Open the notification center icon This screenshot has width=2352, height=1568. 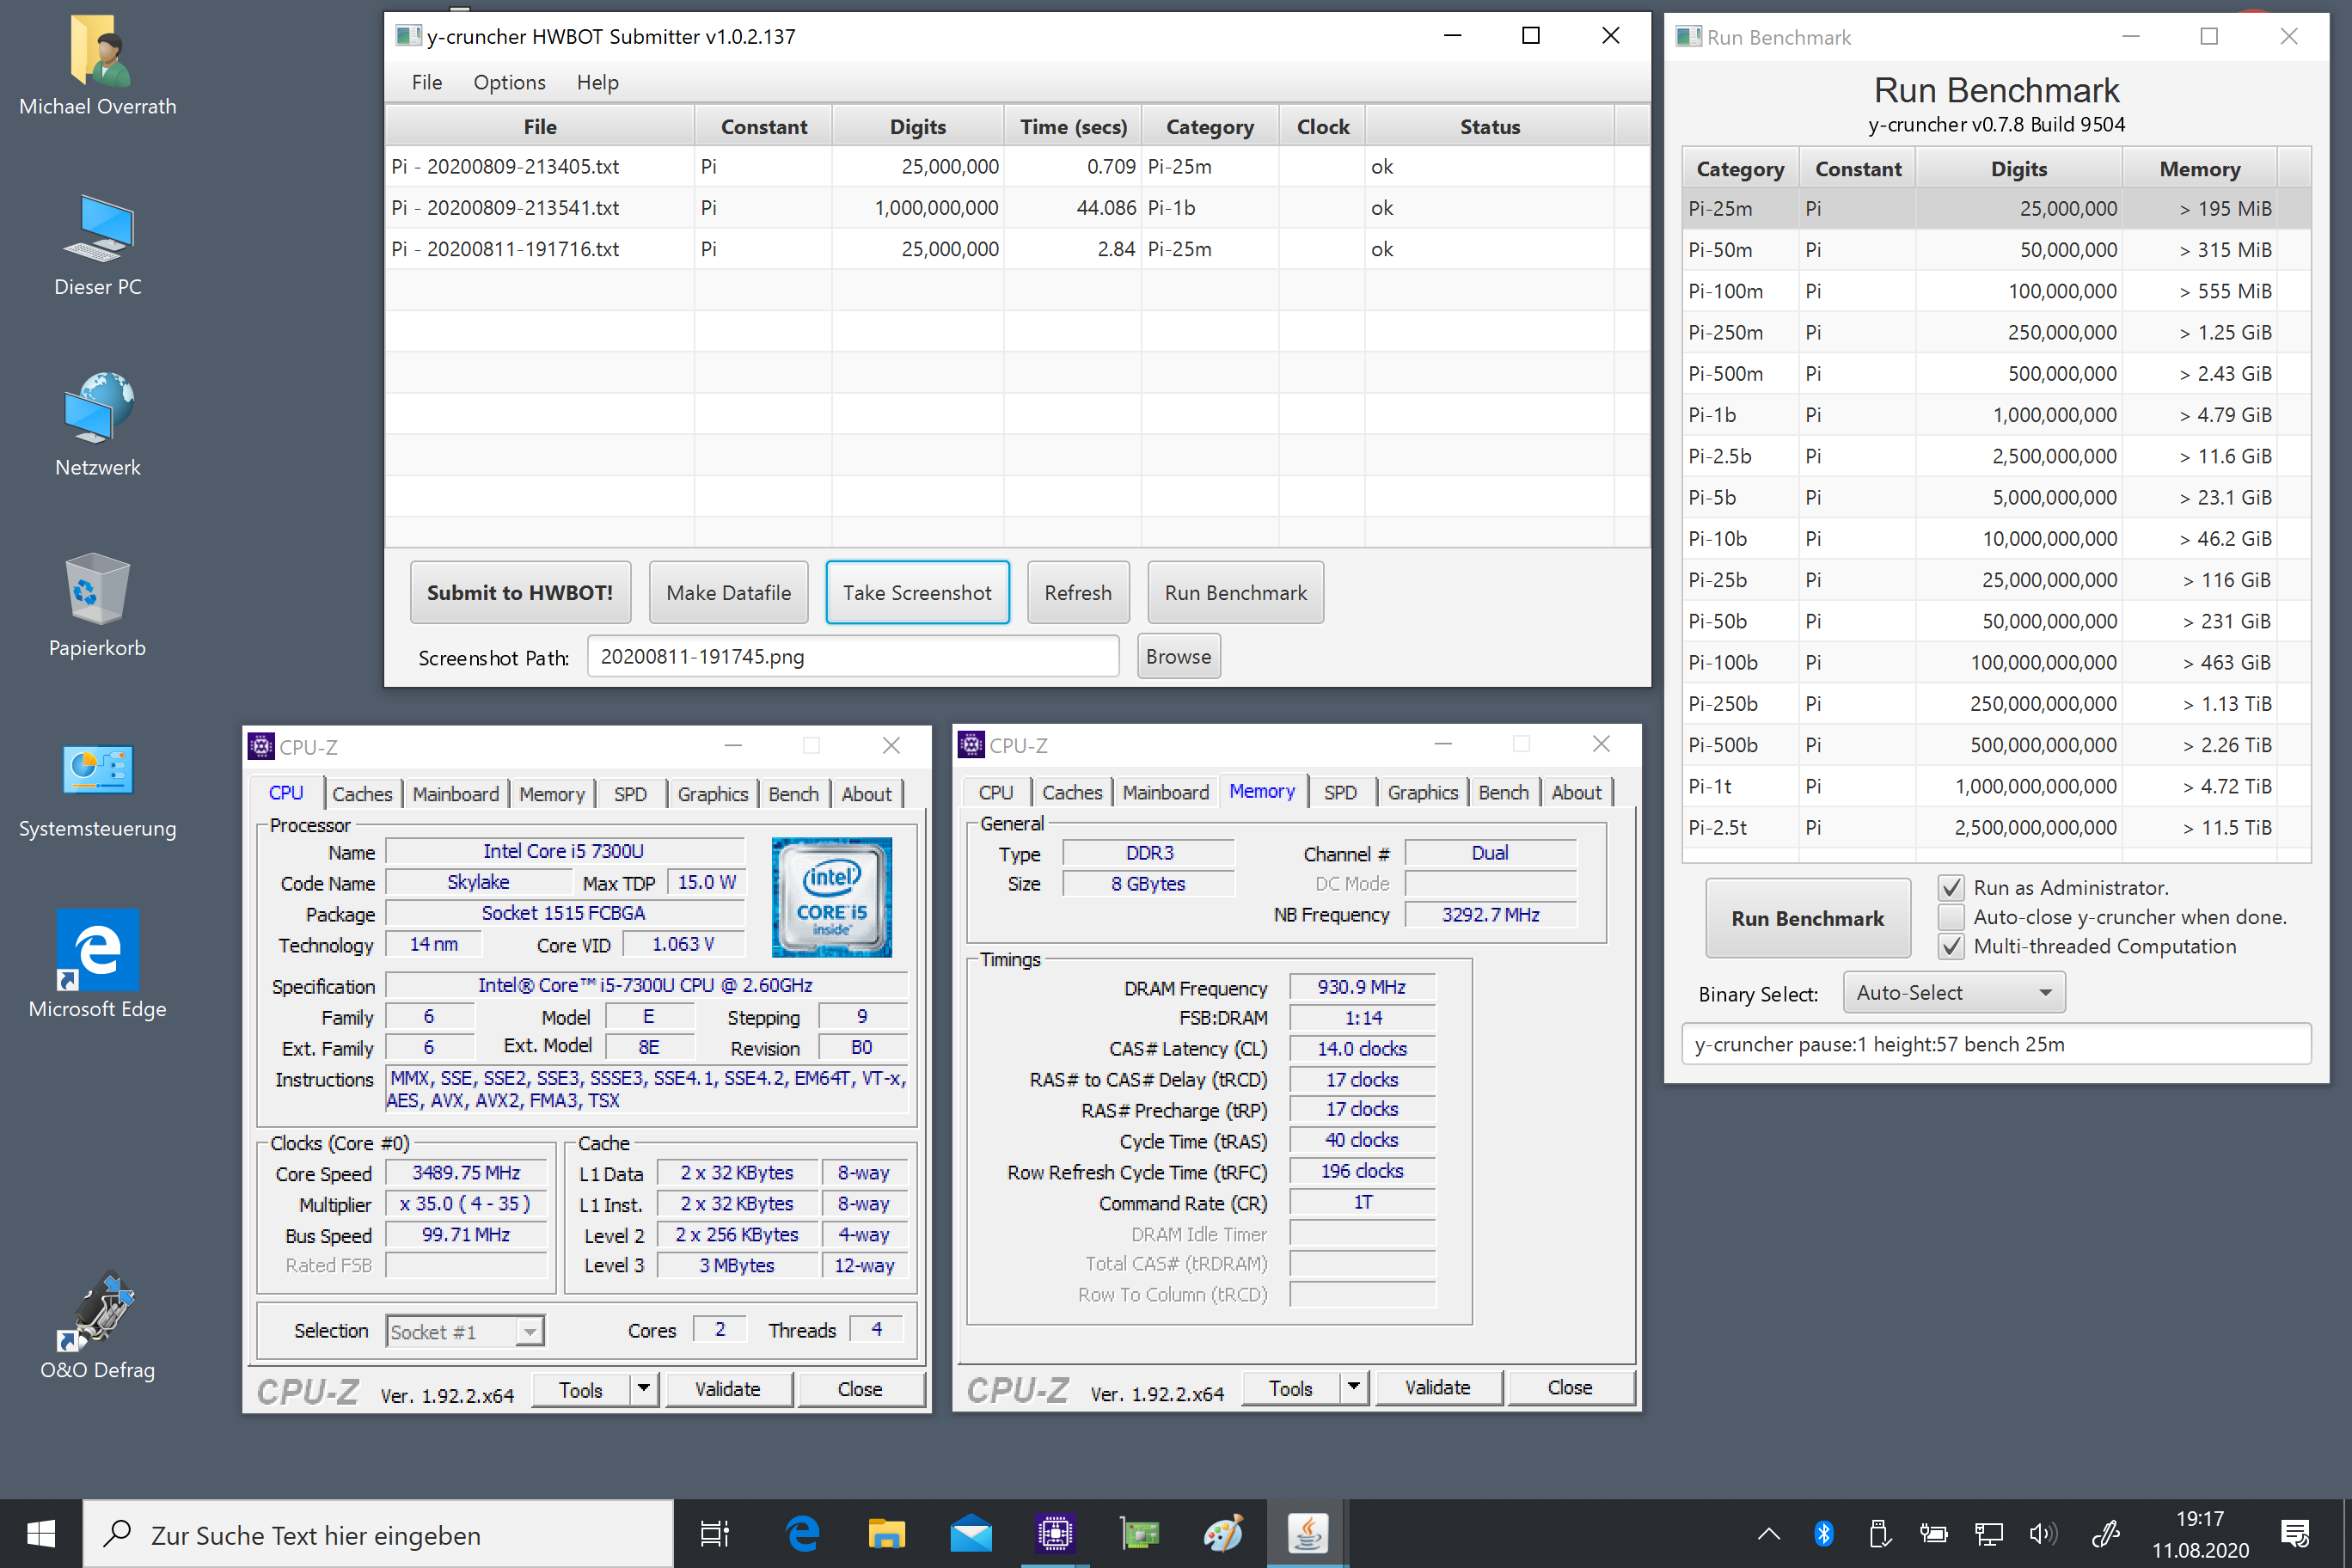coord(2295,1534)
